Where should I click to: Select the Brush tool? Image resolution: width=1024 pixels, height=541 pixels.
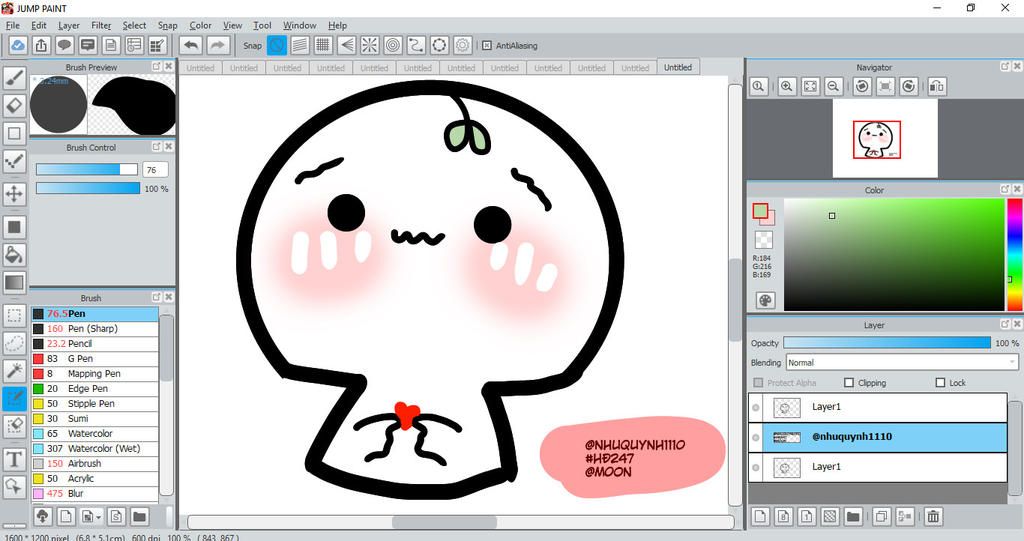click(14, 78)
